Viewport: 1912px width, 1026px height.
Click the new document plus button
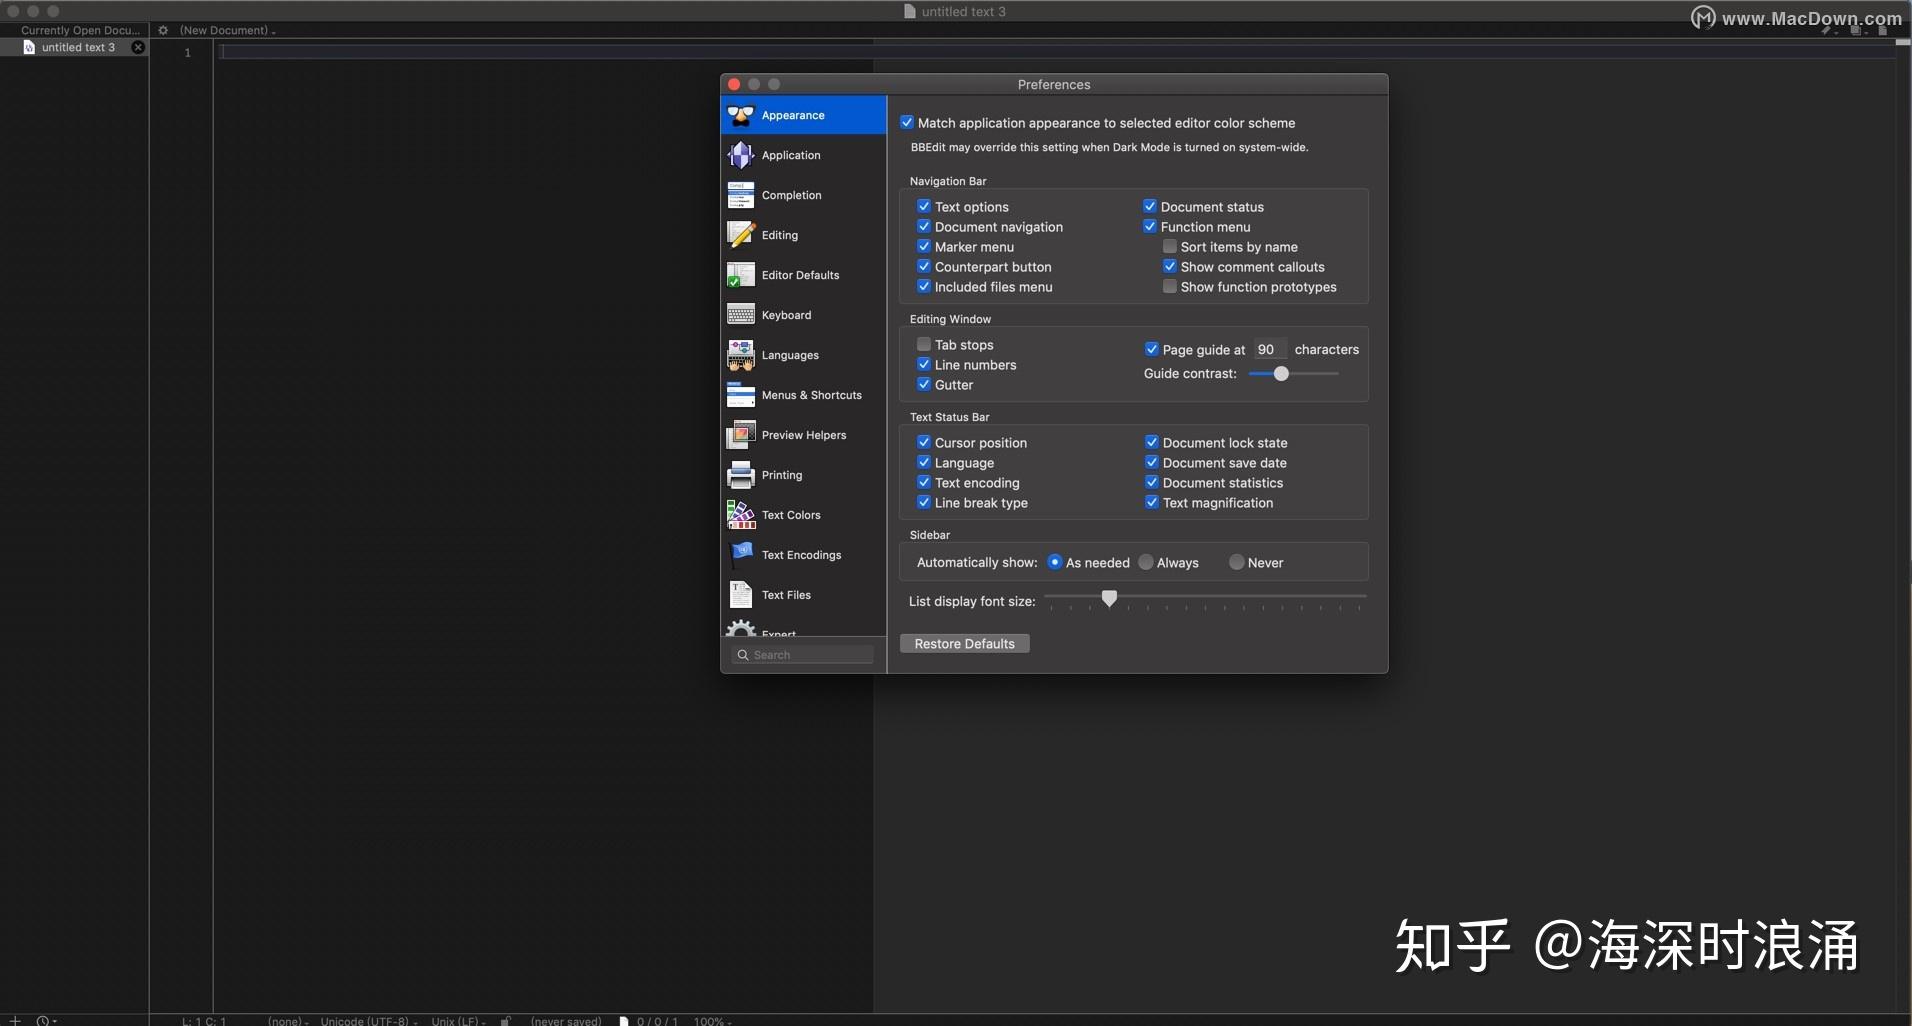pos(13,1019)
